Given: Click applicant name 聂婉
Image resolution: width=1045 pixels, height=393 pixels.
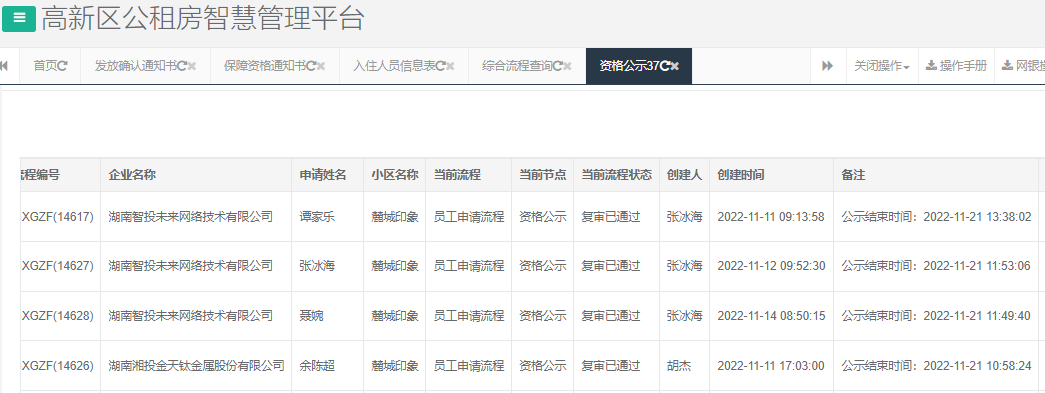Looking at the screenshot, I should coord(311,316).
